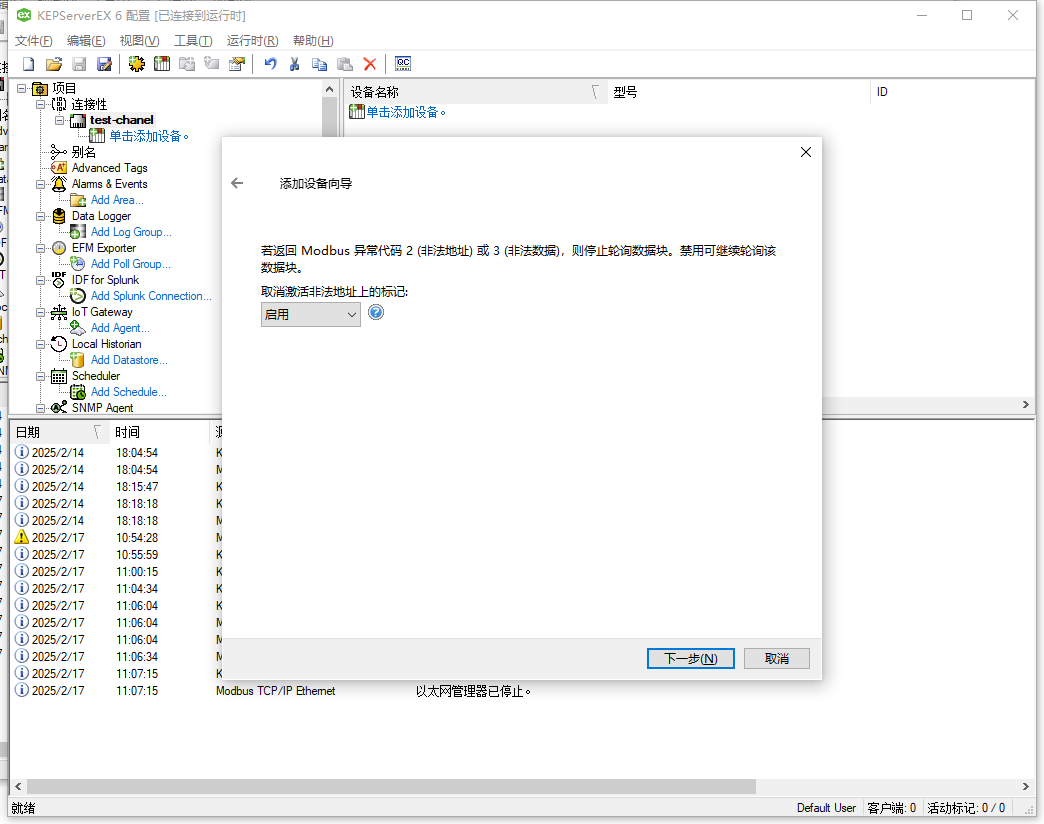Screen dimensions: 1044x824
Task: Open the 运行时(R) menu
Action: 252,41
